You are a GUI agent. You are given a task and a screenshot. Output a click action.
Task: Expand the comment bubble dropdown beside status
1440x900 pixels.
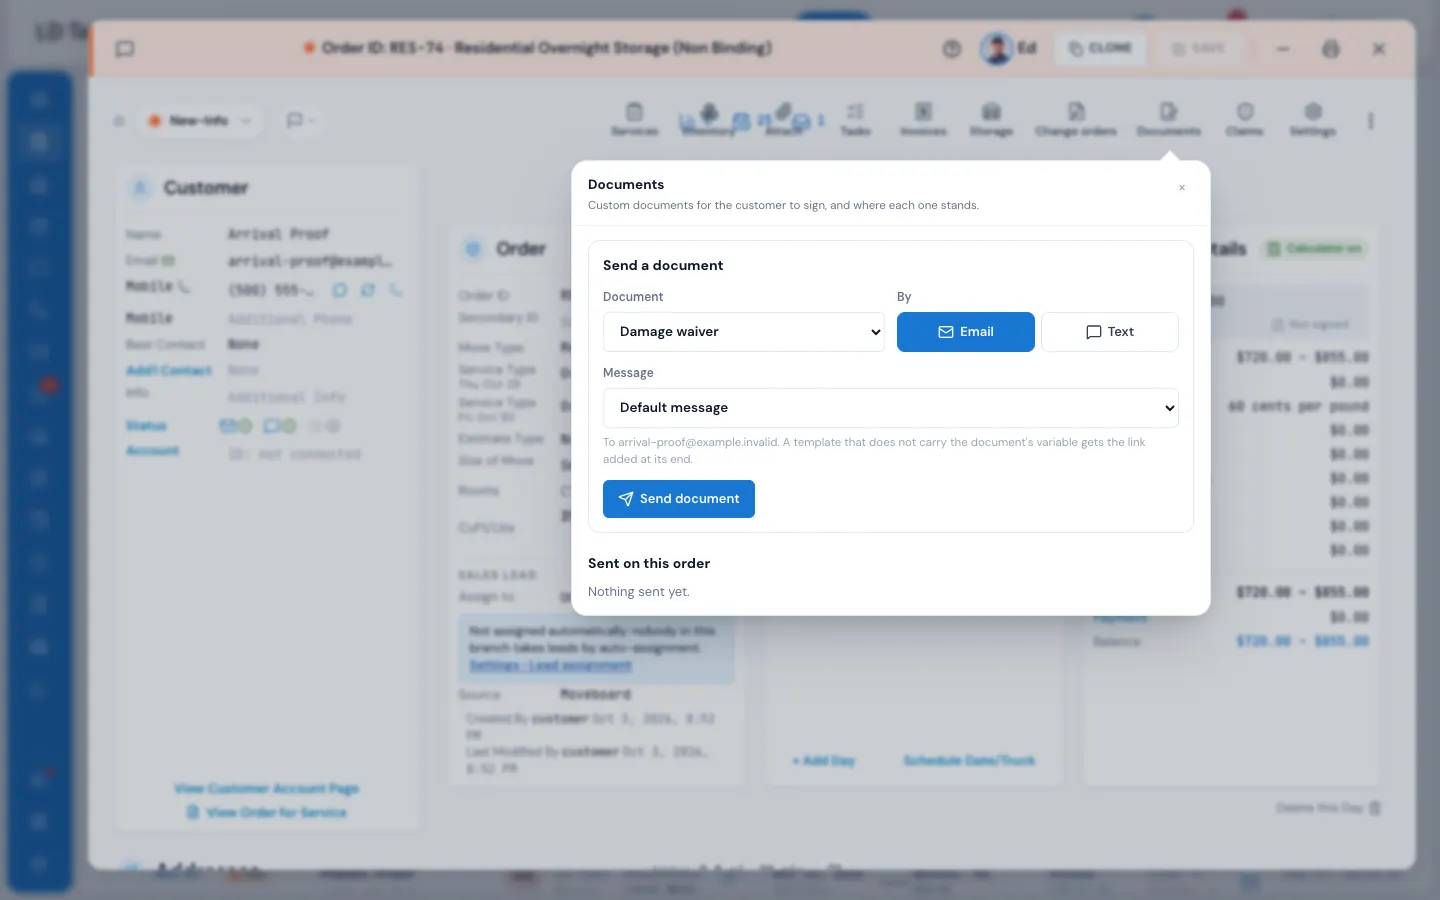coord(301,121)
